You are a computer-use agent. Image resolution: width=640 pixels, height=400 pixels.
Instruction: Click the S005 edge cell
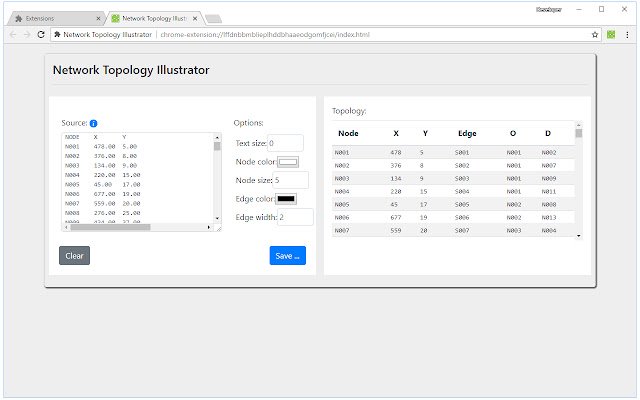coord(462,204)
